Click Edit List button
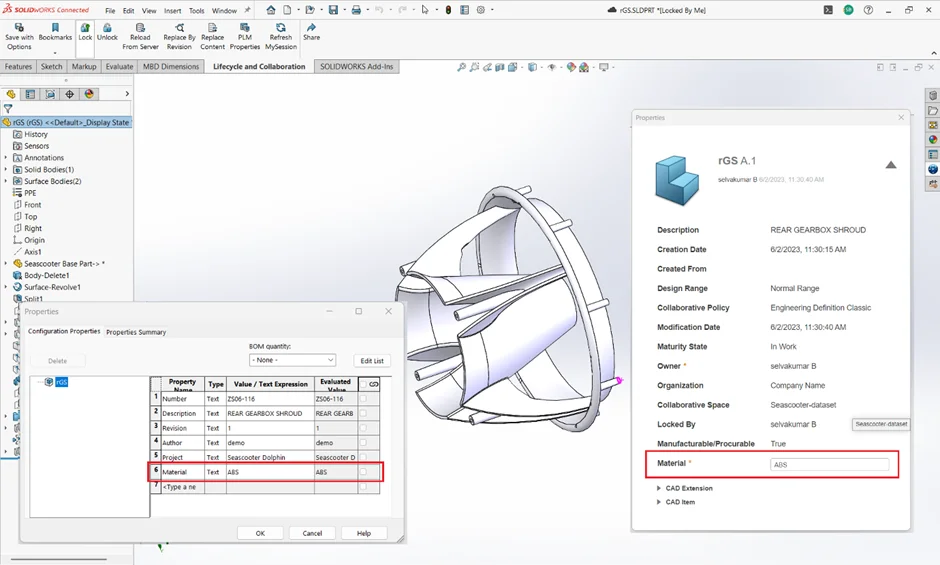Viewport: 940px width, 565px height. click(x=372, y=360)
